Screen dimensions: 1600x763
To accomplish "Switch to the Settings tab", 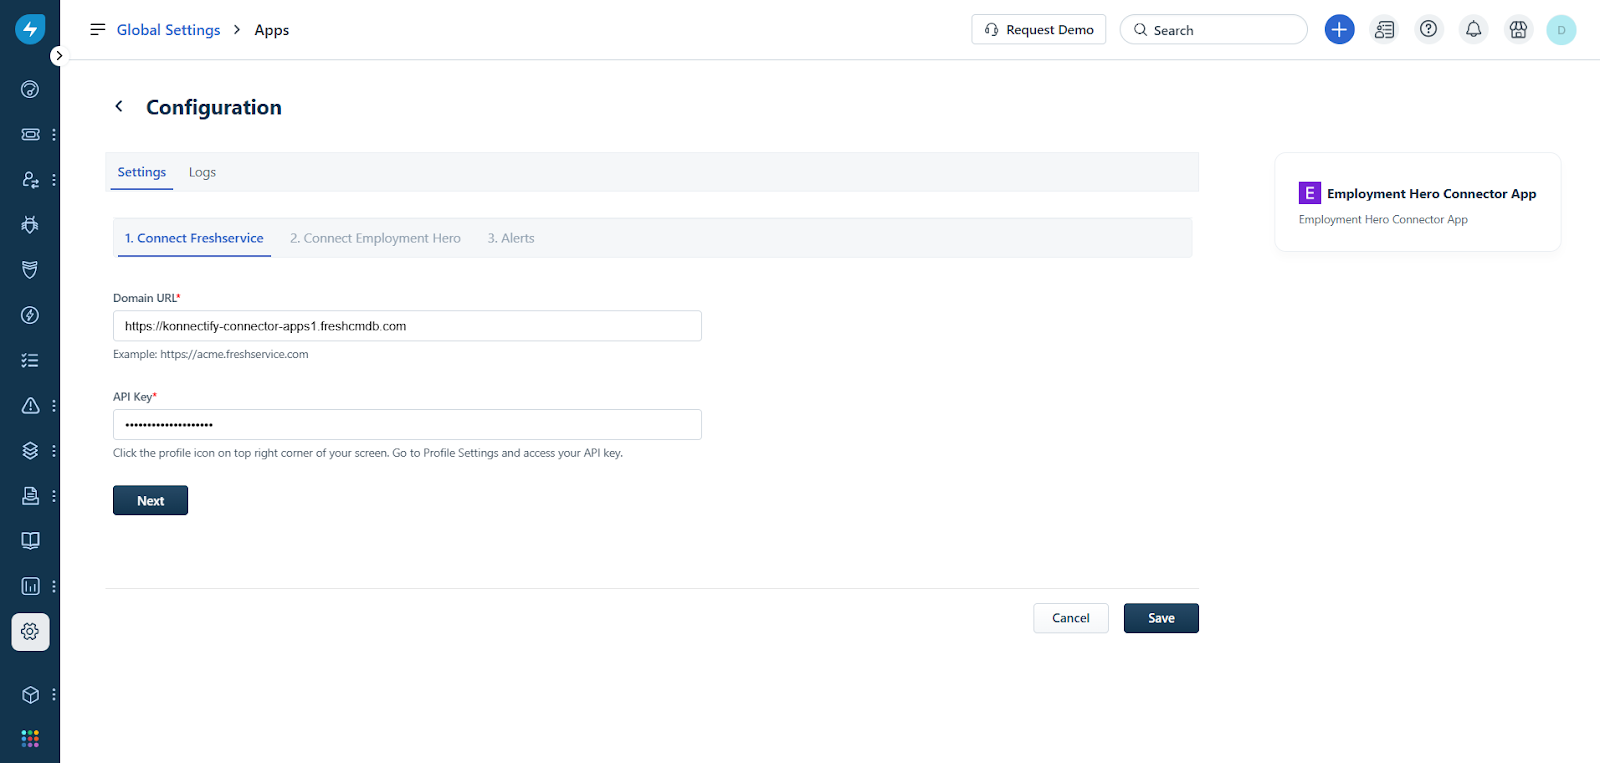I will pyautogui.click(x=141, y=172).
